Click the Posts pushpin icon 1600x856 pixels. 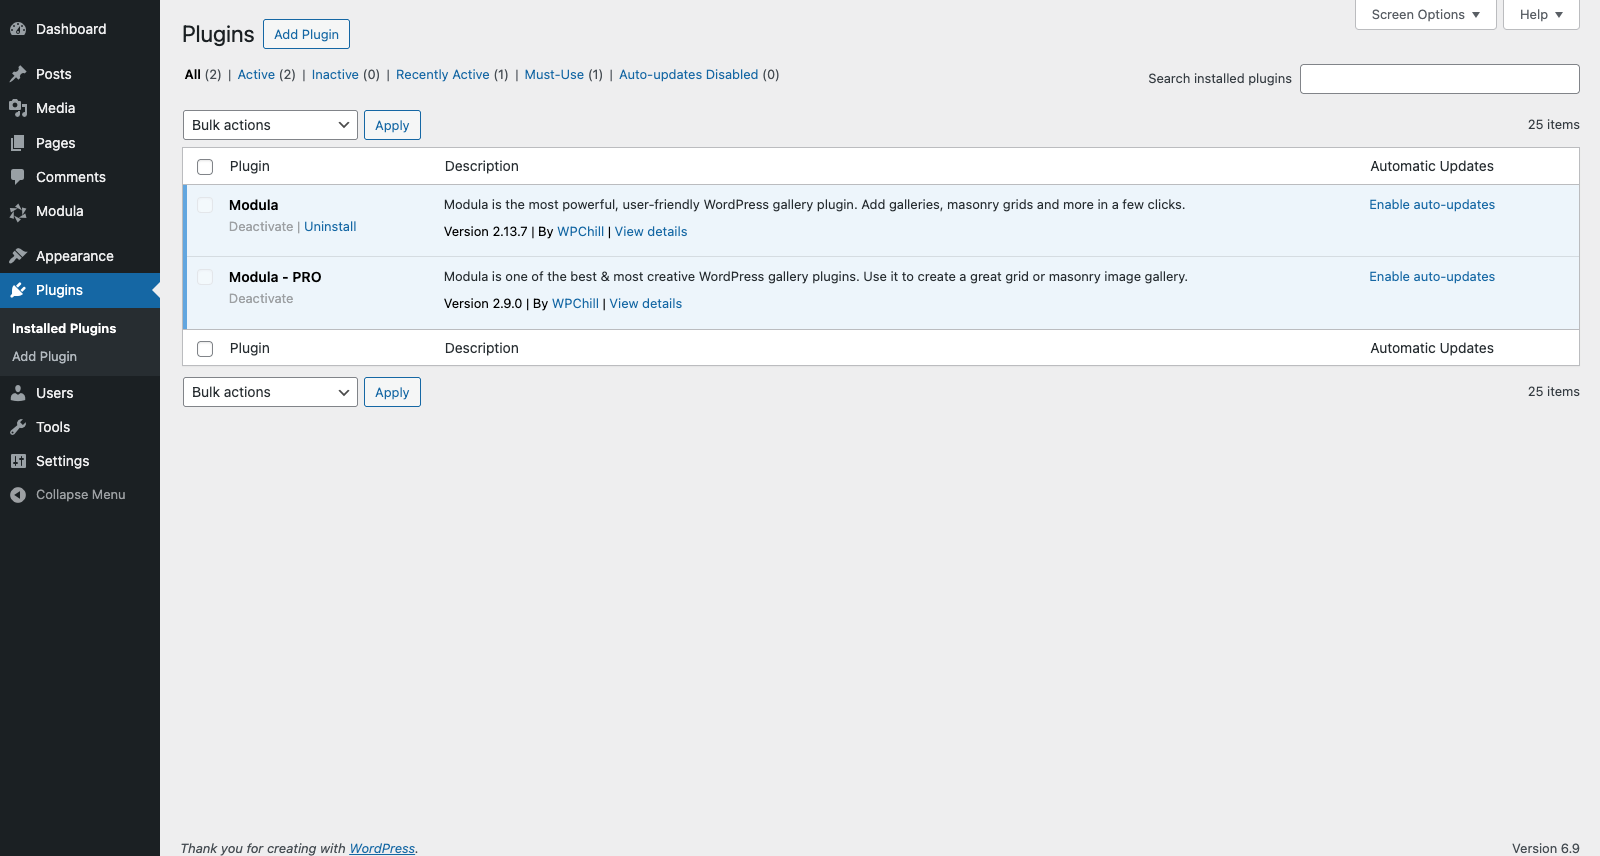coord(18,74)
